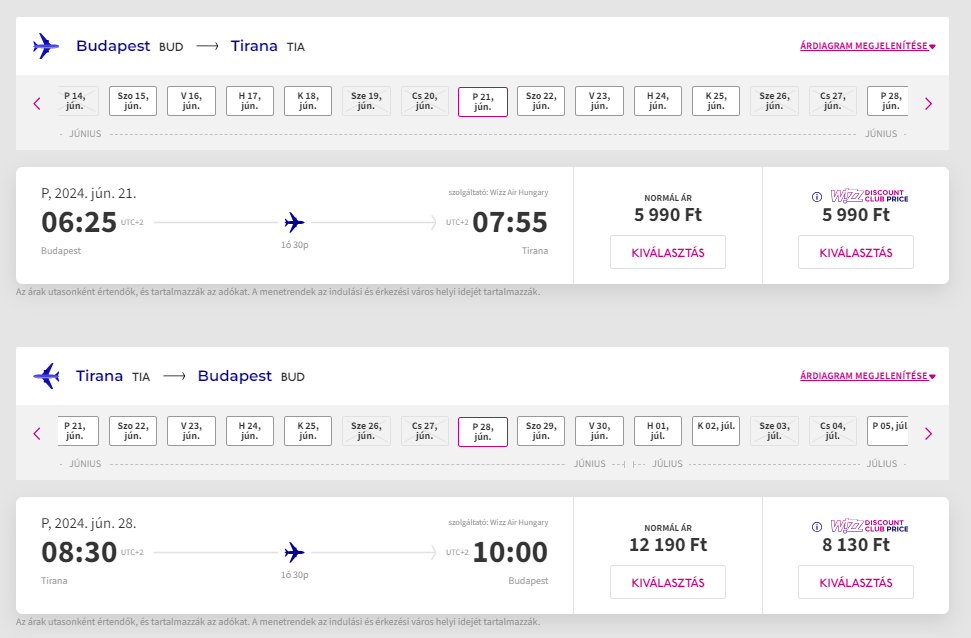Click previous dates arrow for Budapest–Tirana flight

[37, 103]
